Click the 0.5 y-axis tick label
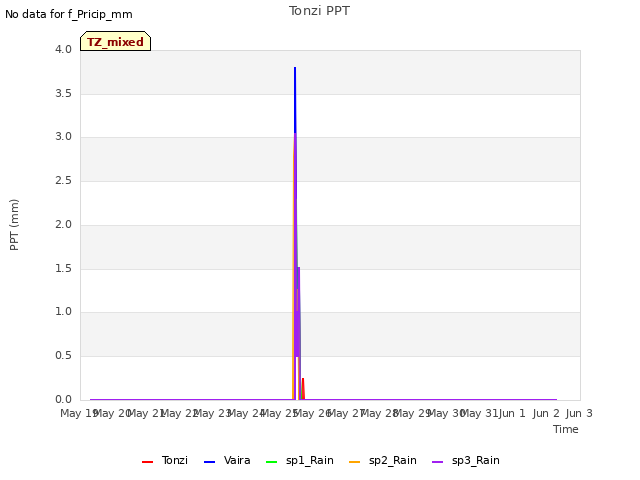The image size is (640, 480). 63,356
